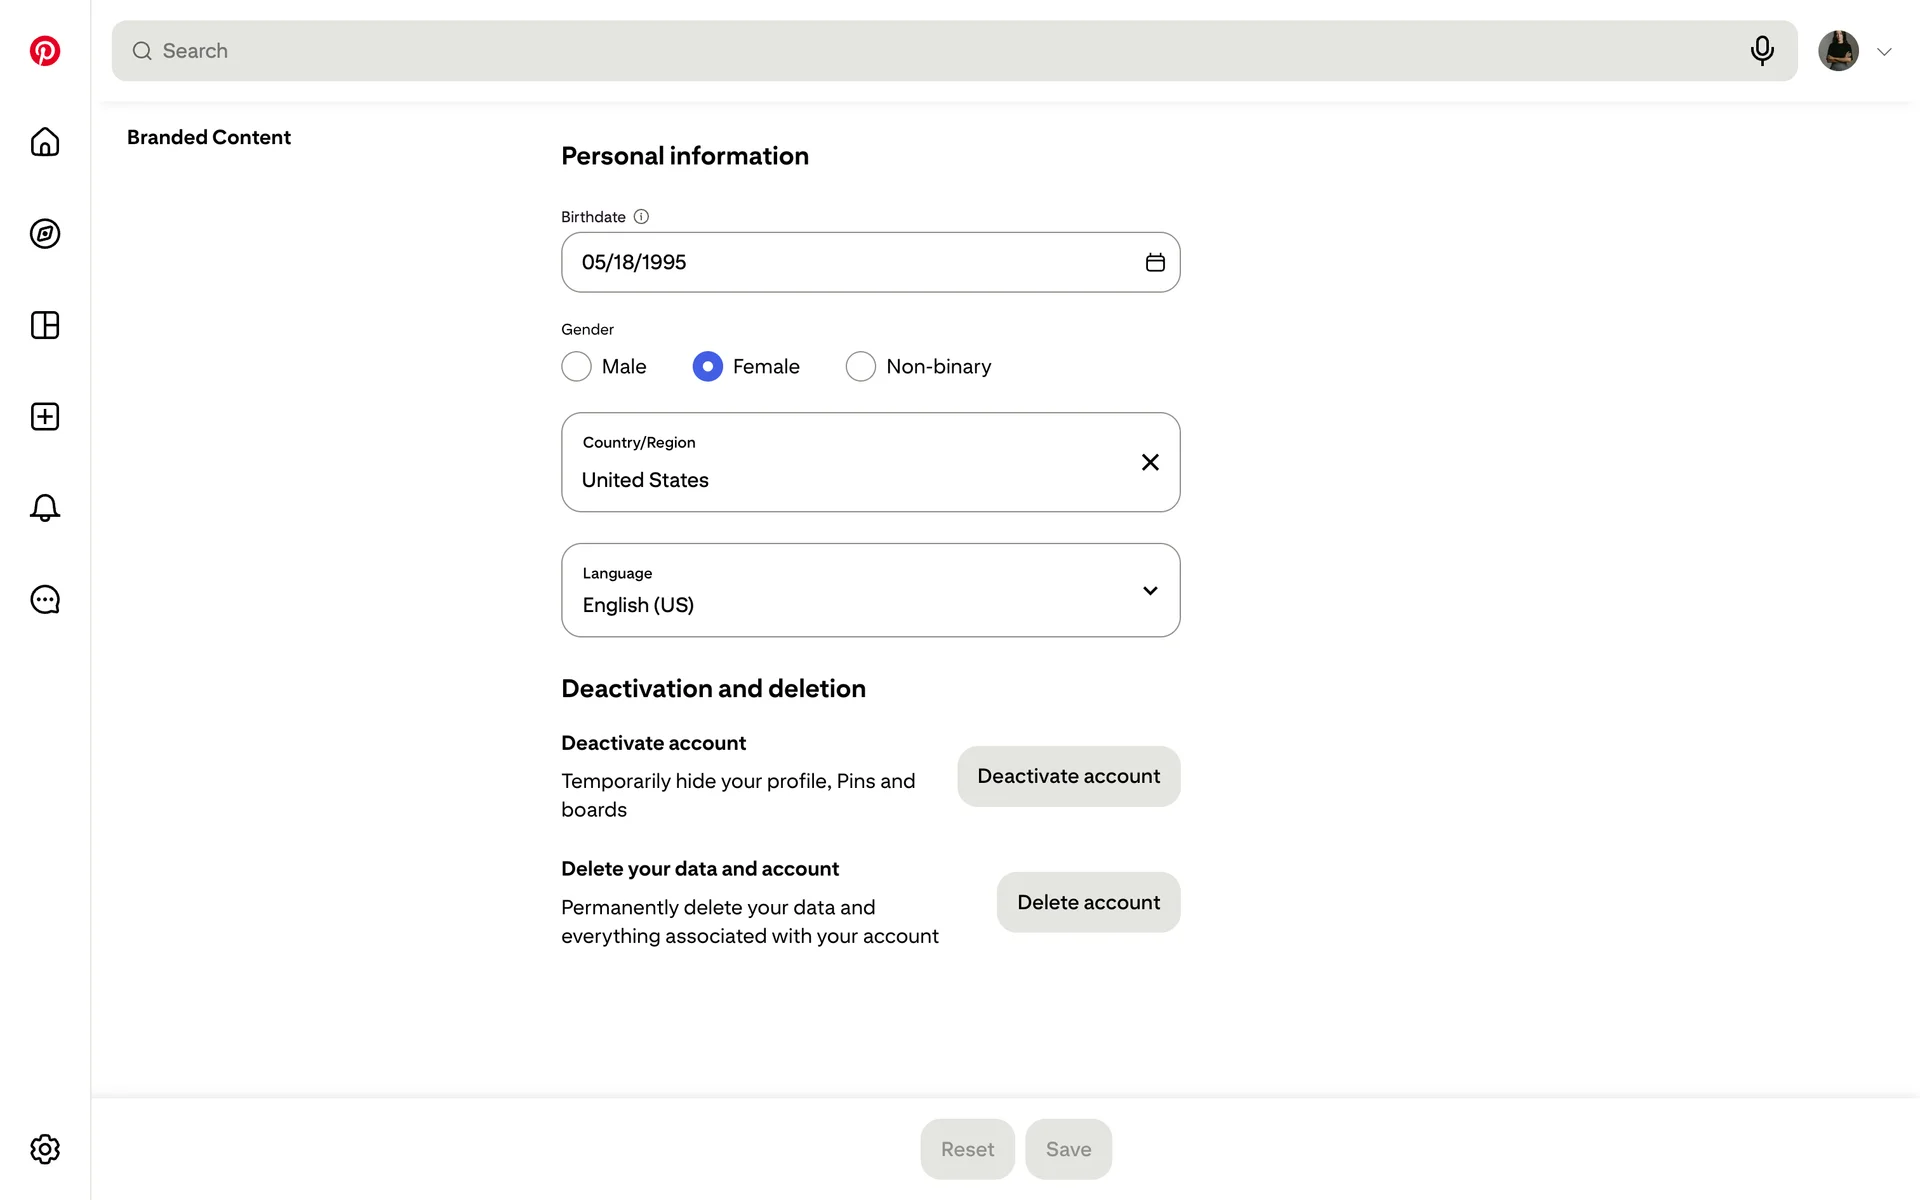Open Branded Content settings section
Viewport: 1920px width, 1200px height.
tap(209, 137)
